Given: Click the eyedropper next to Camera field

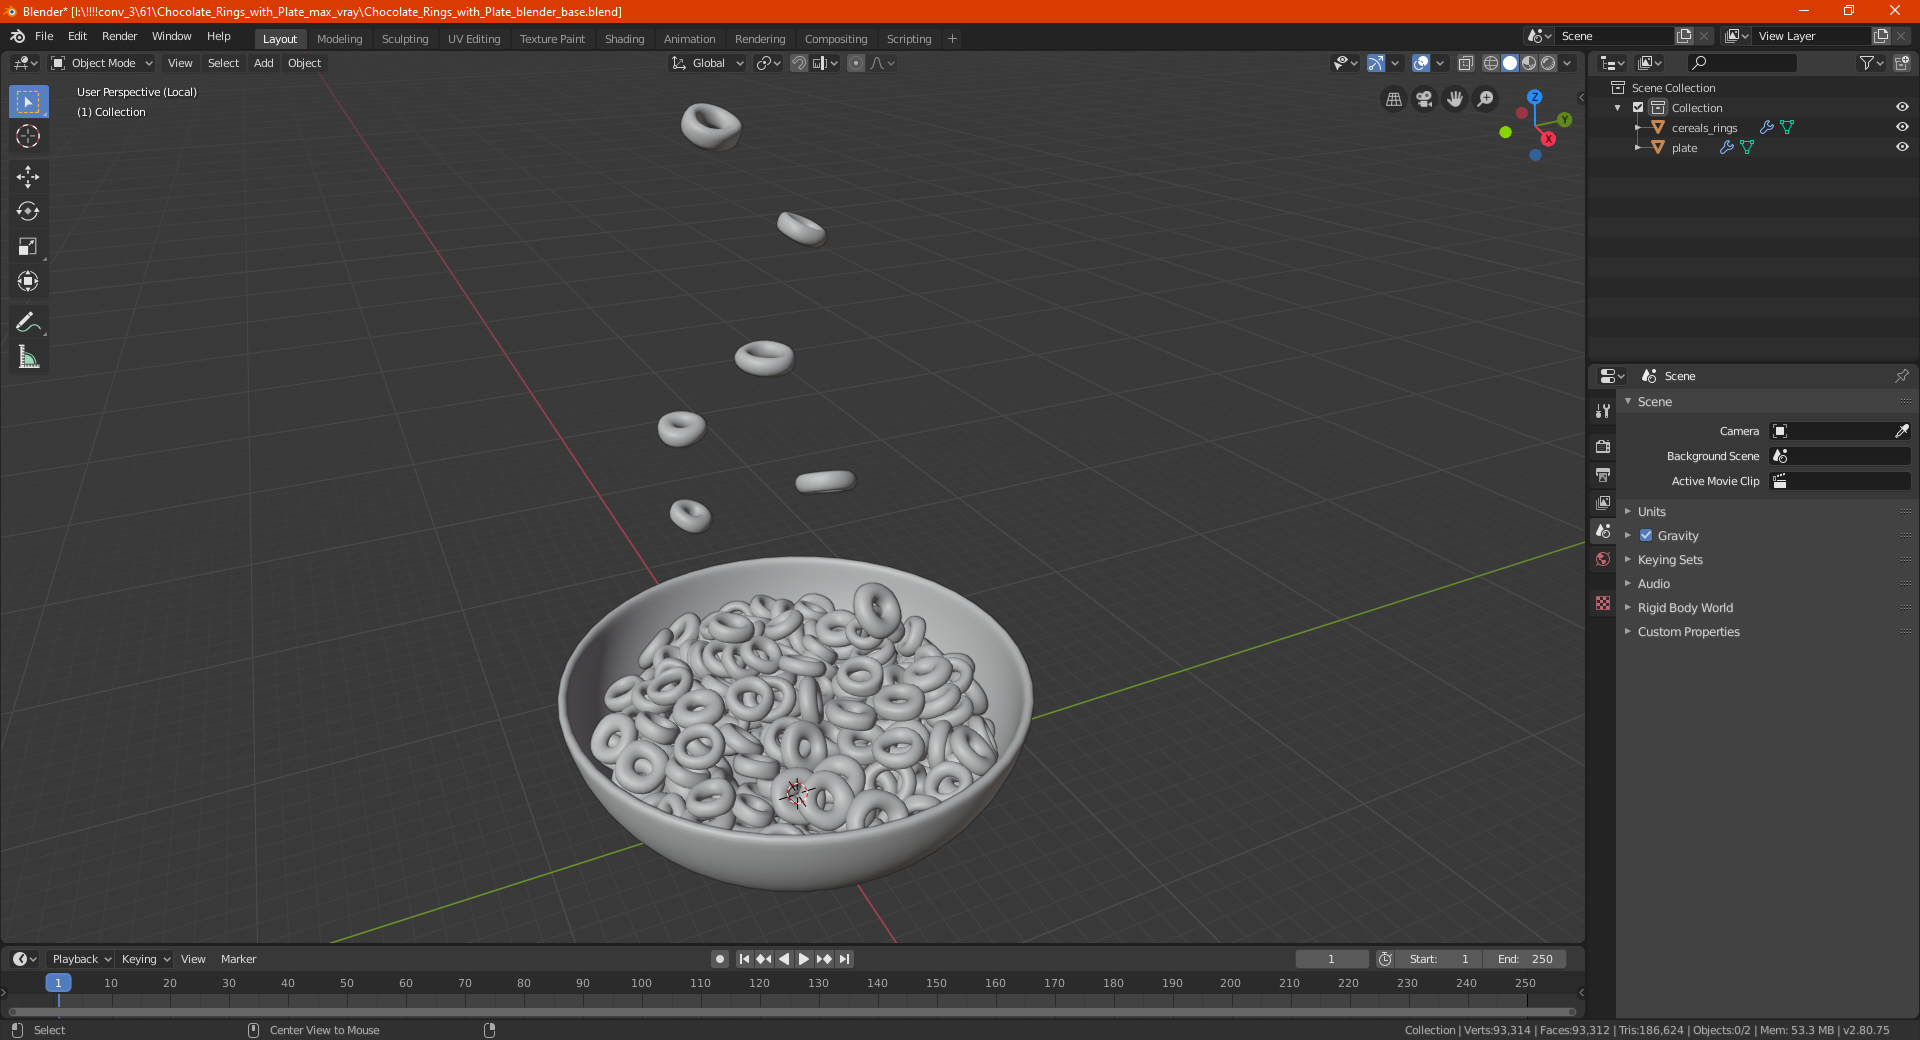Looking at the screenshot, I should 1901,431.
